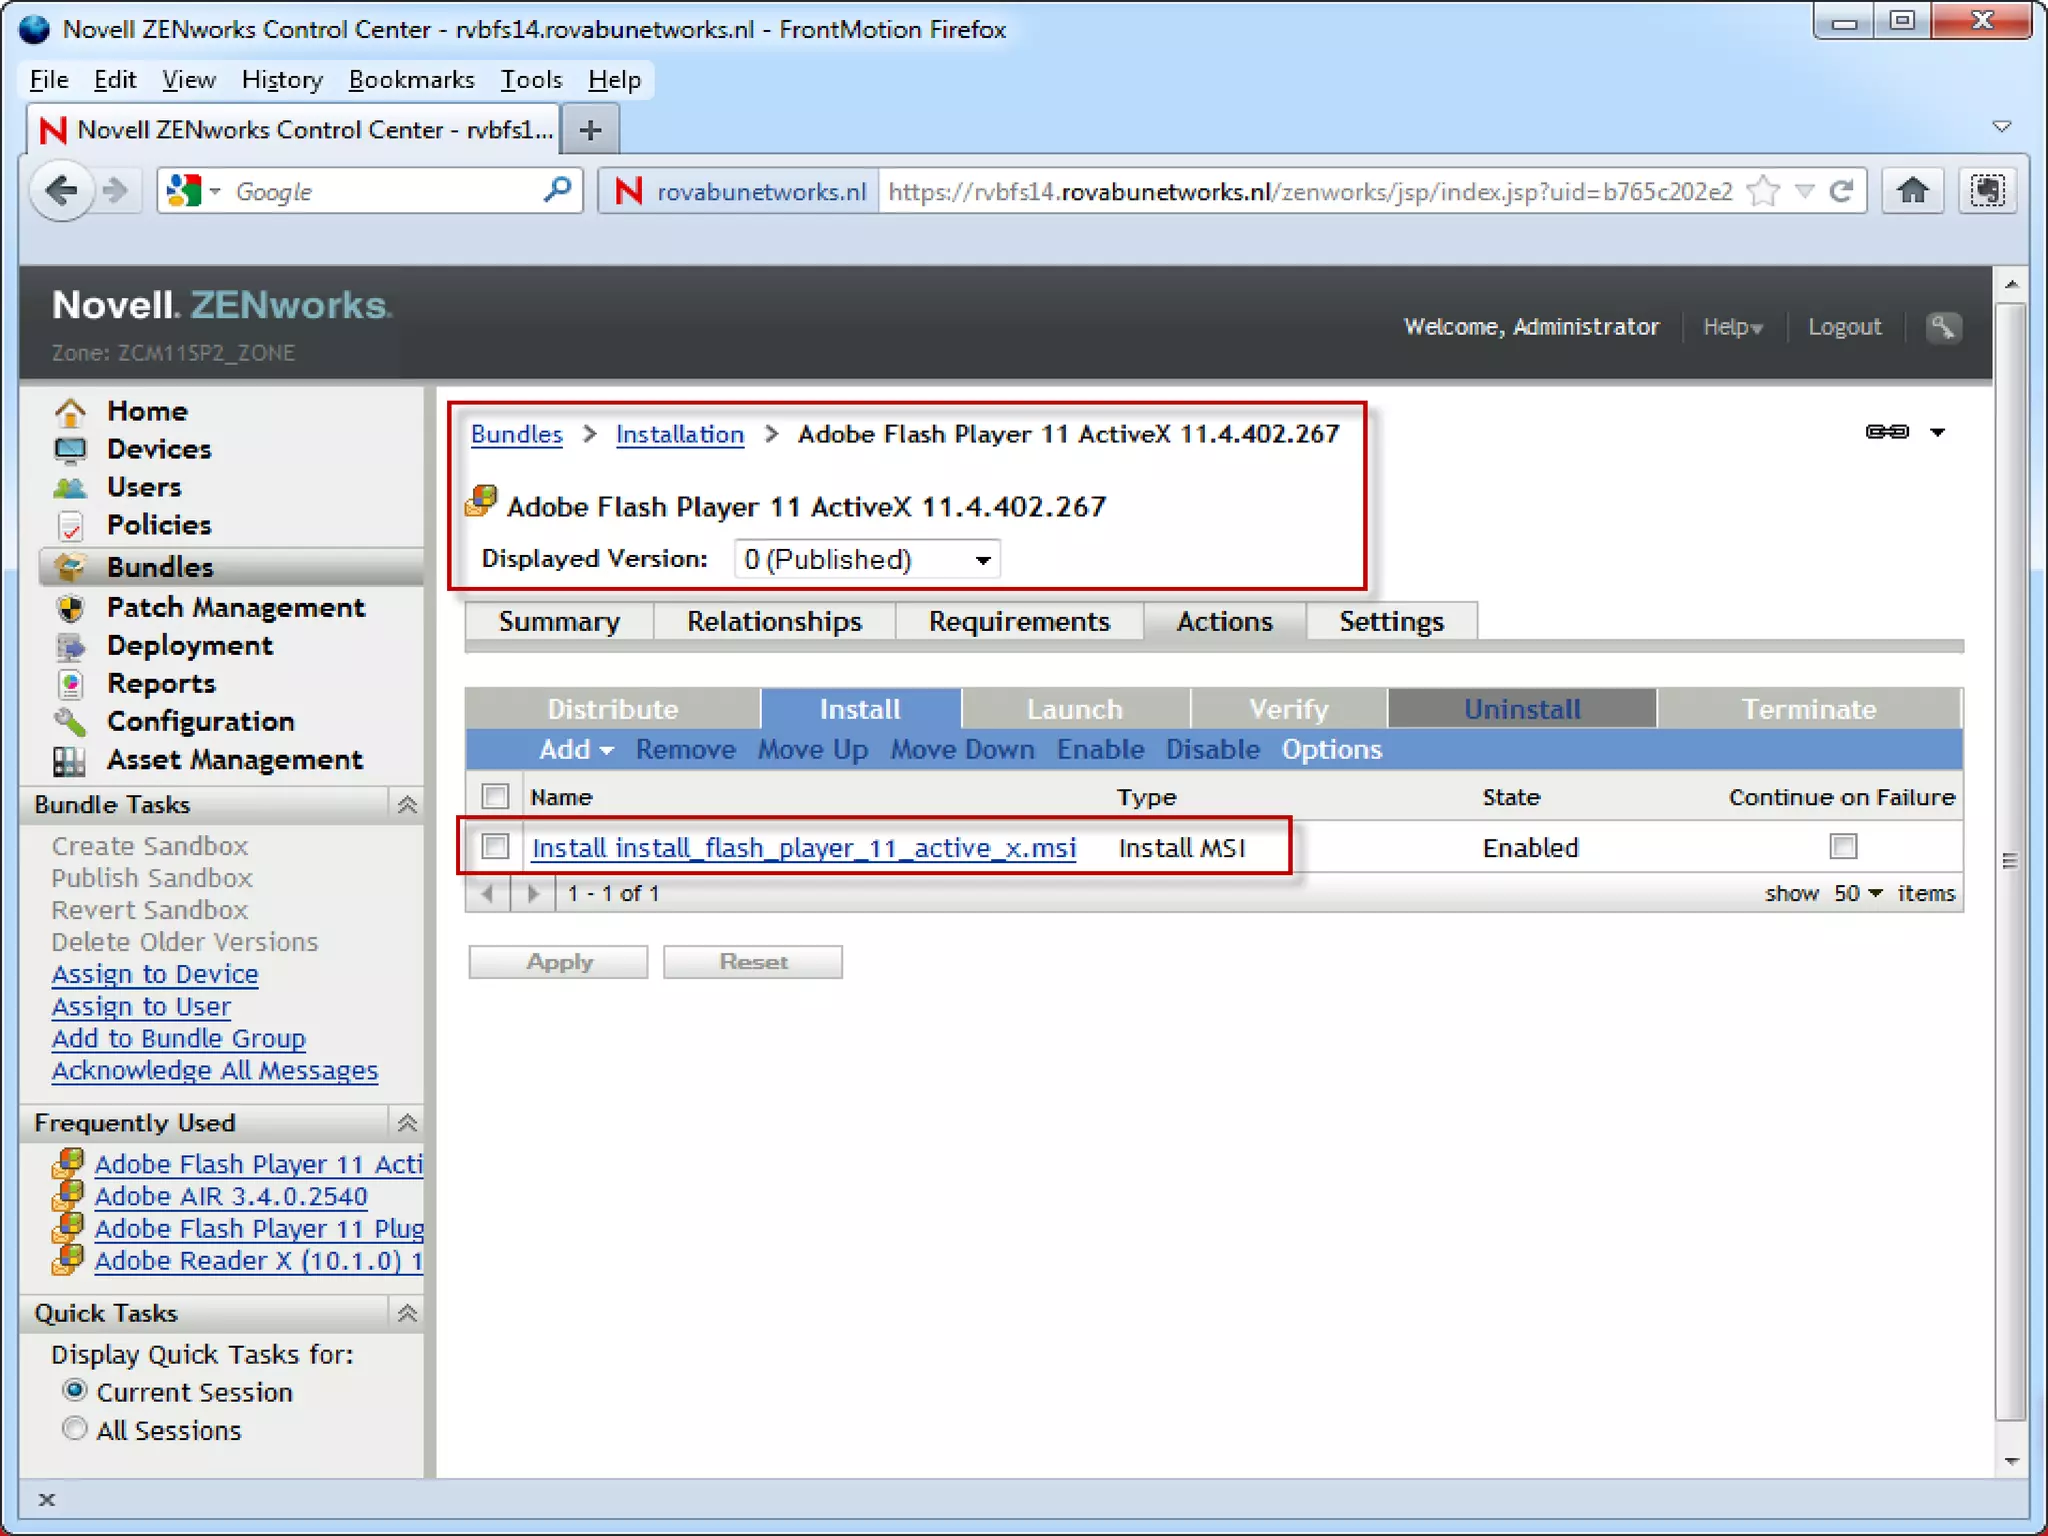Click the bookmark star icon
This screenshot has width=2048, height=1536.
pyautogui.click(x=1763, y=191)
